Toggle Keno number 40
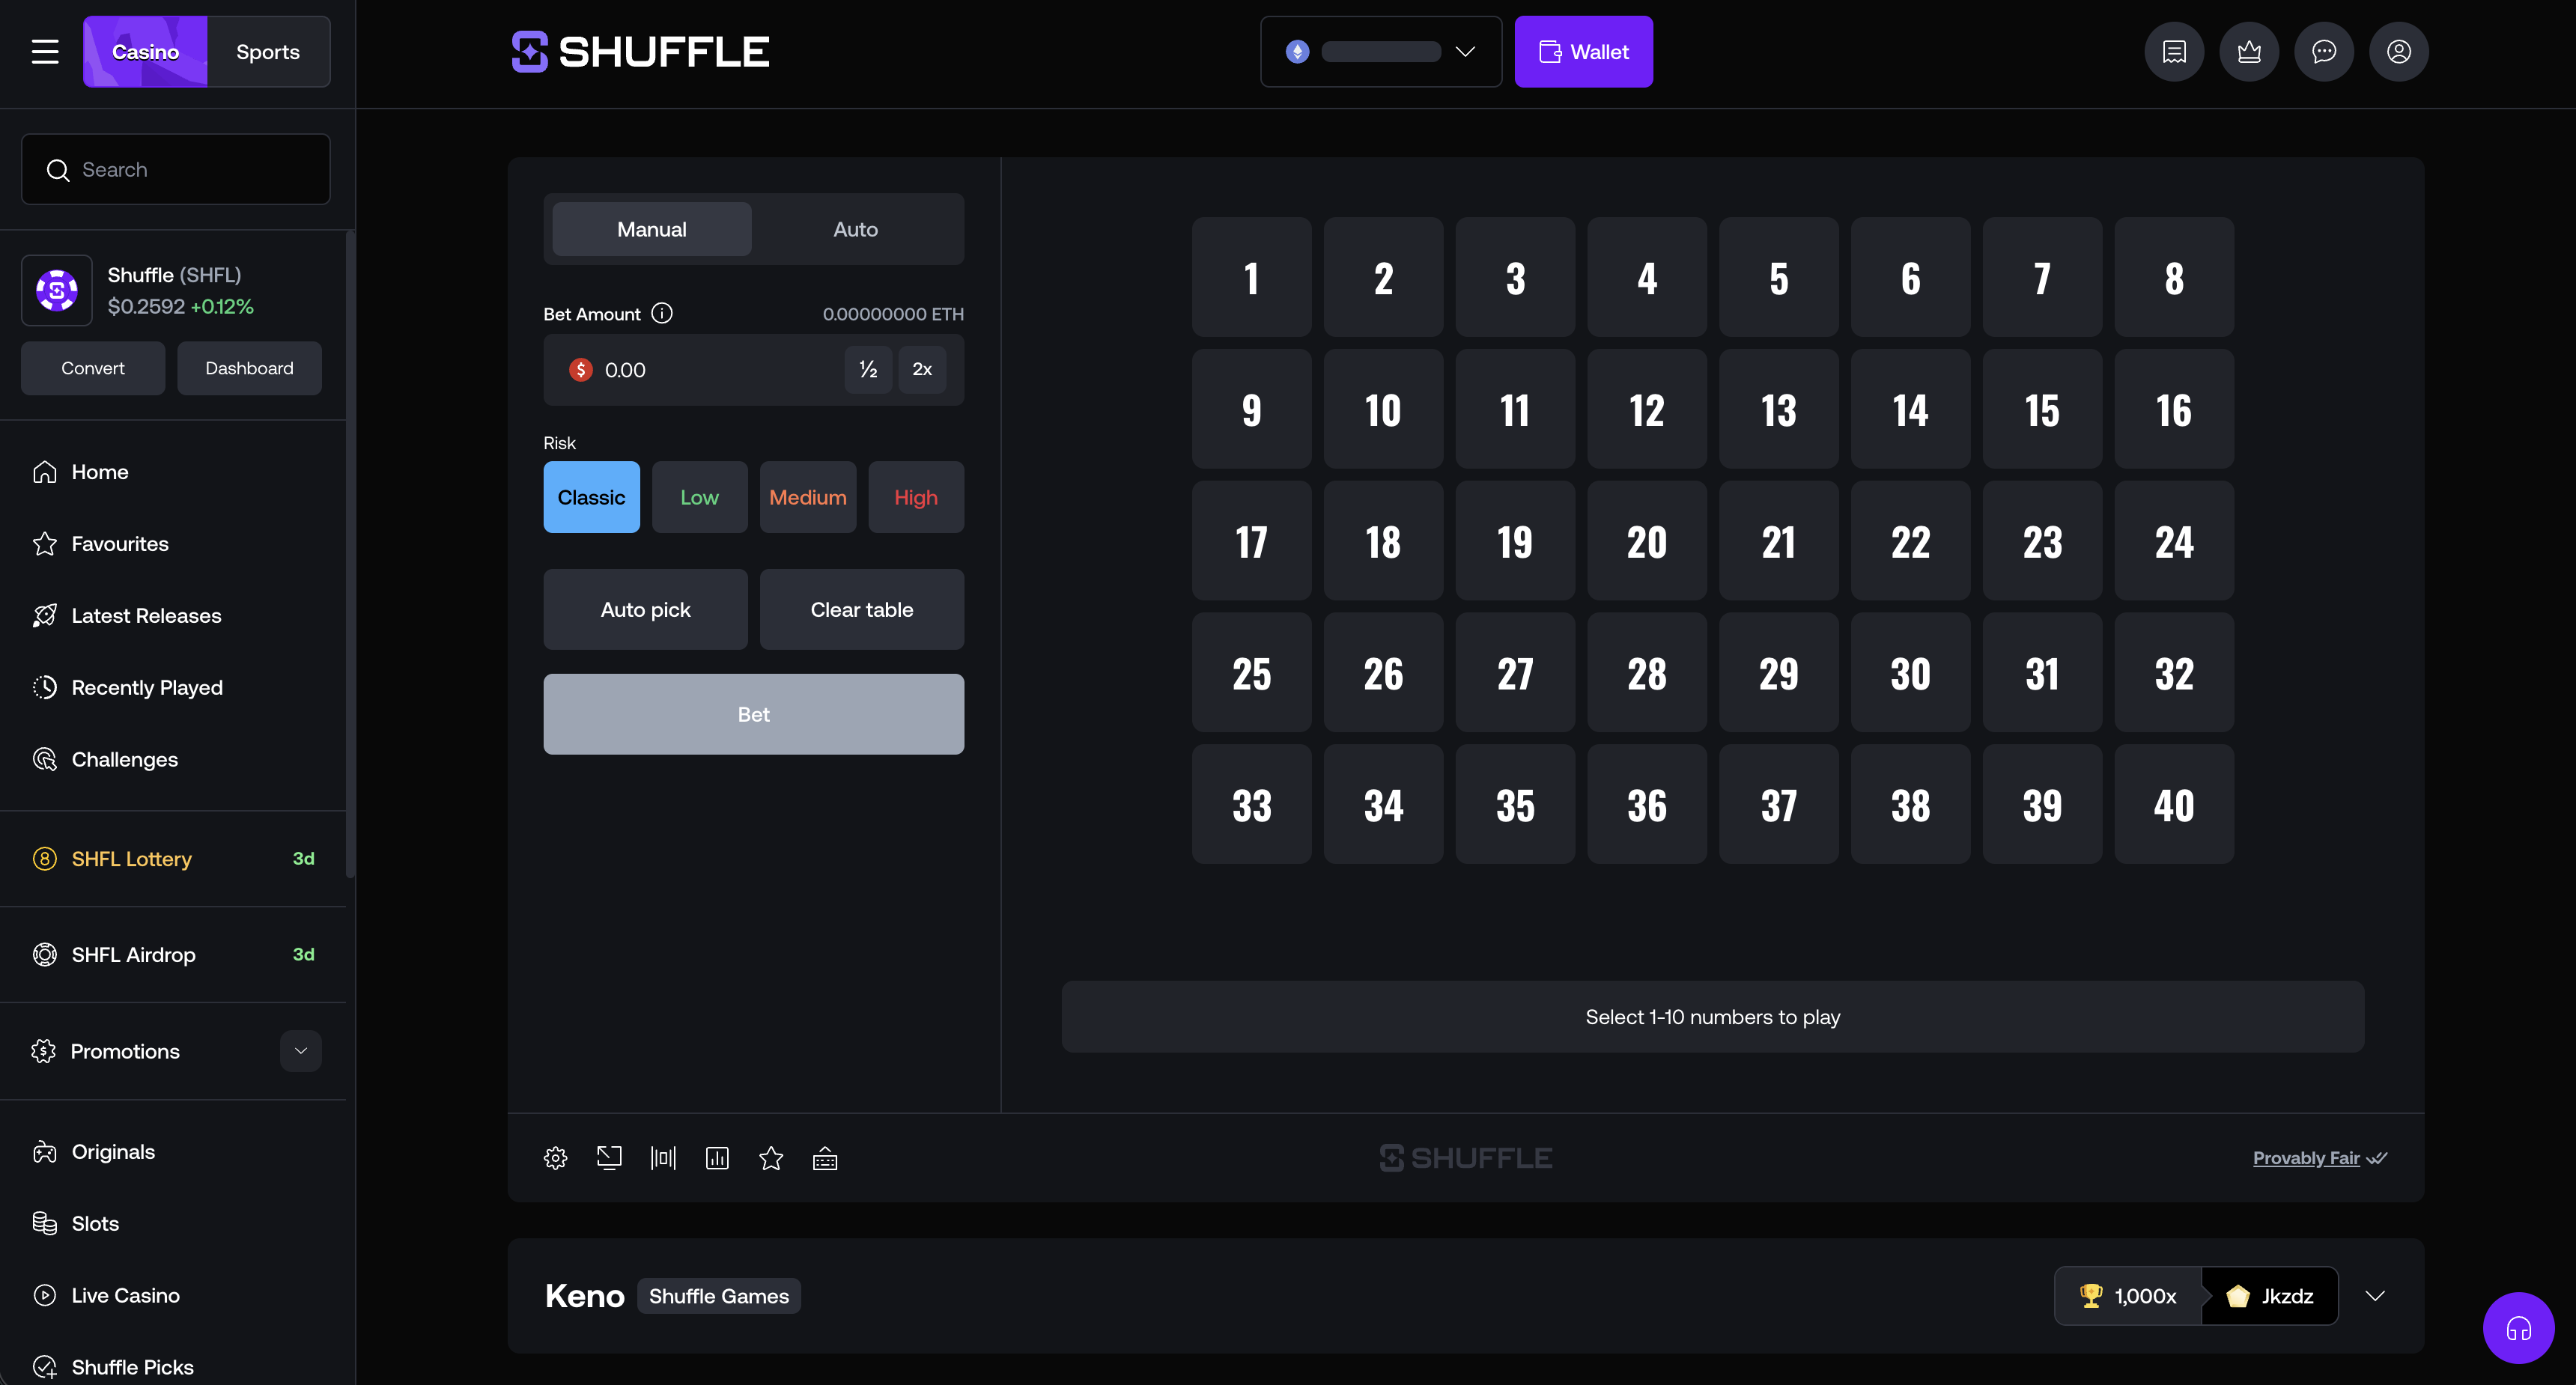The height and width of the screenshot is (1385, 2576). 2175,804
